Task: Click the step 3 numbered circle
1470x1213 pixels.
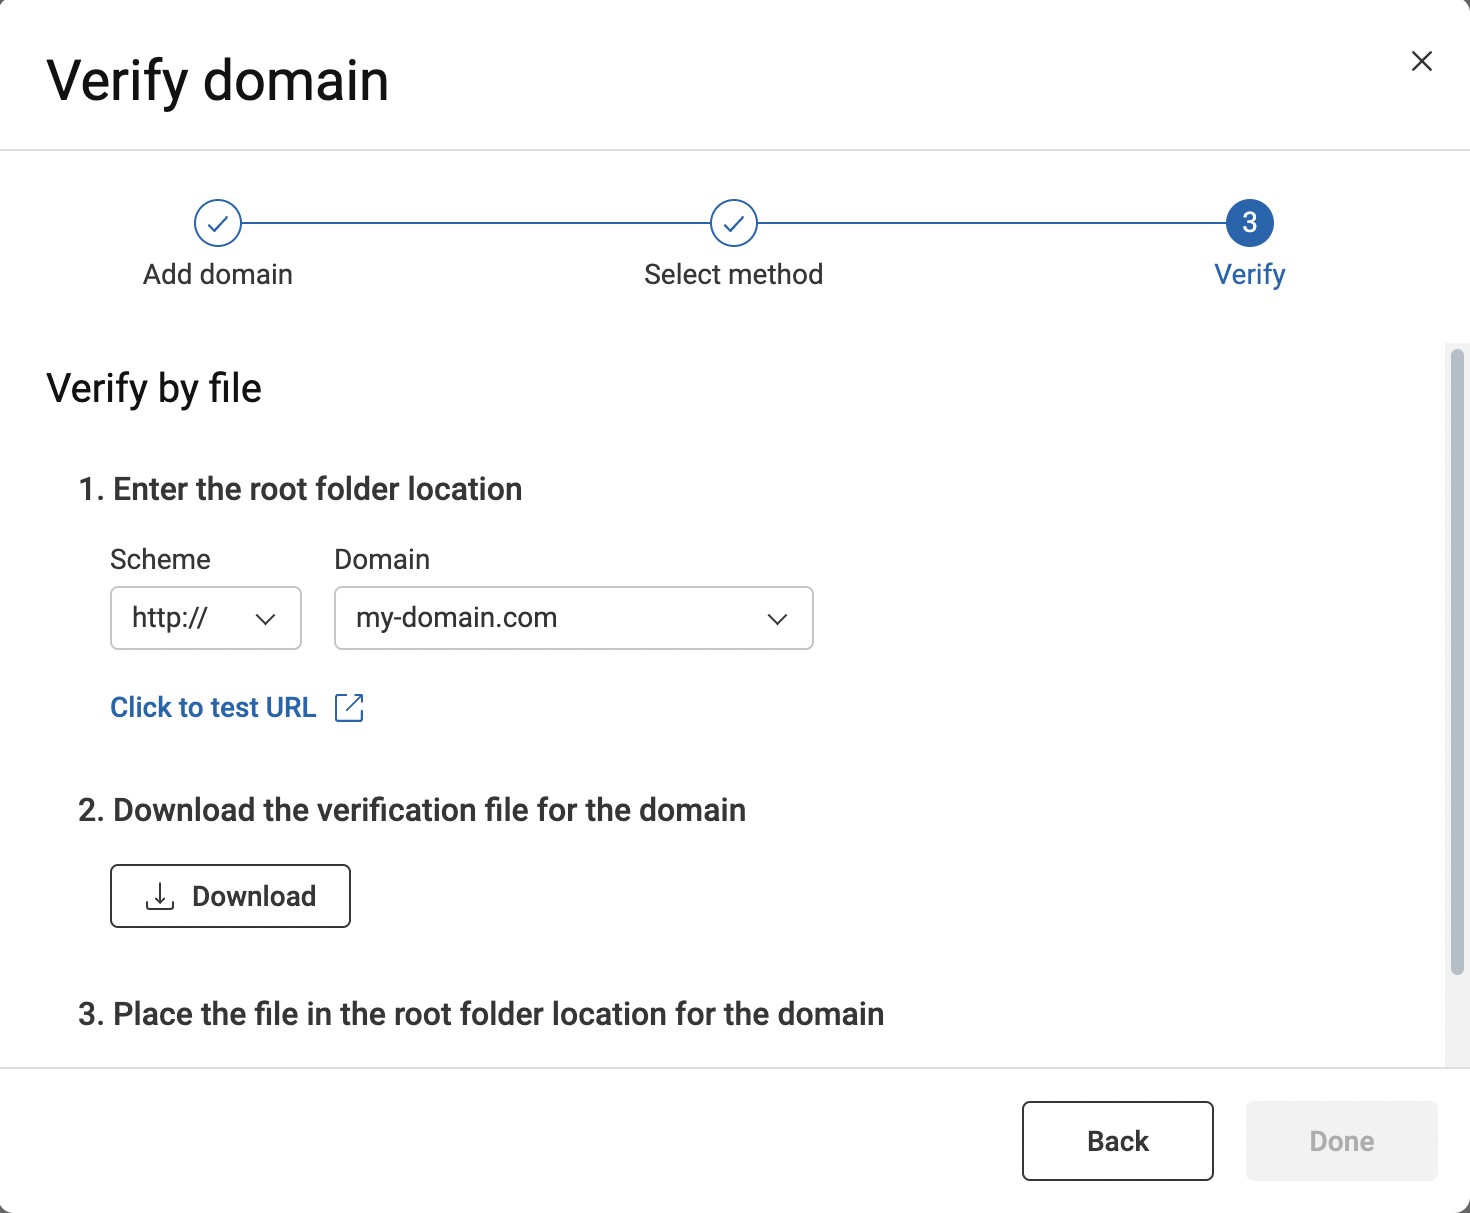Action: coord(1249,223)
